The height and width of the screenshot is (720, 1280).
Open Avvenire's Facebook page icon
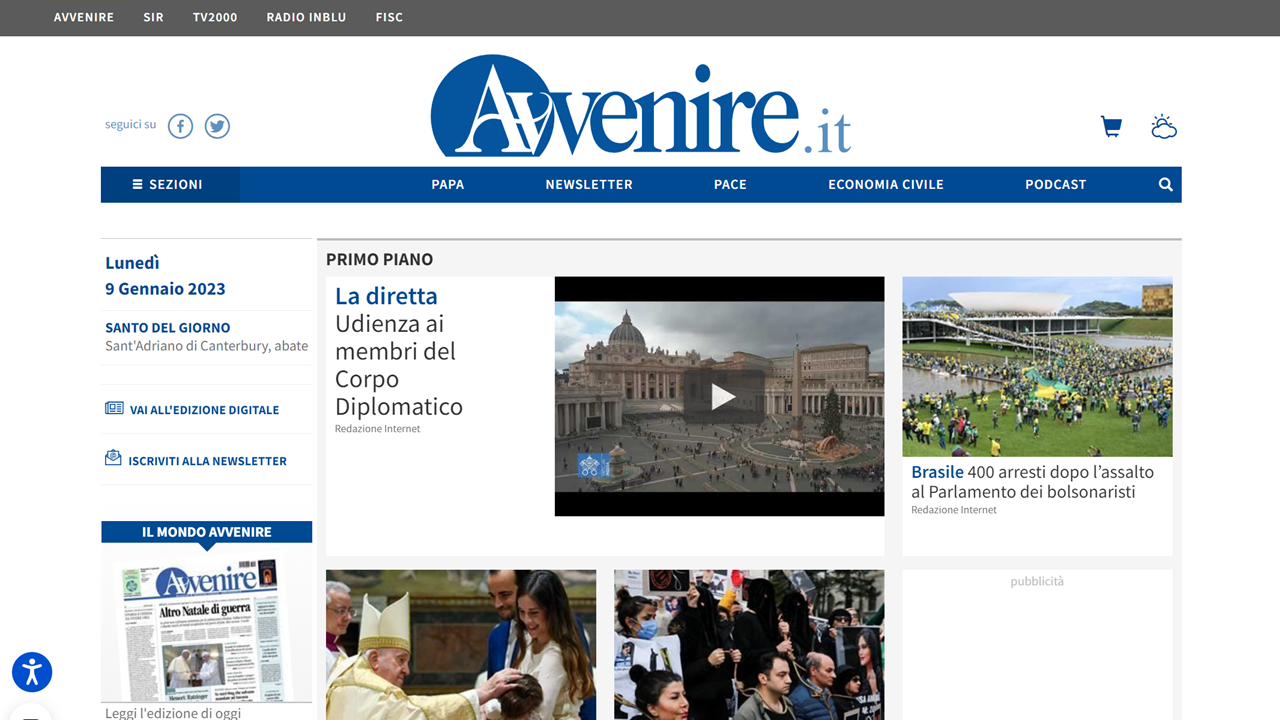(180, 126)
